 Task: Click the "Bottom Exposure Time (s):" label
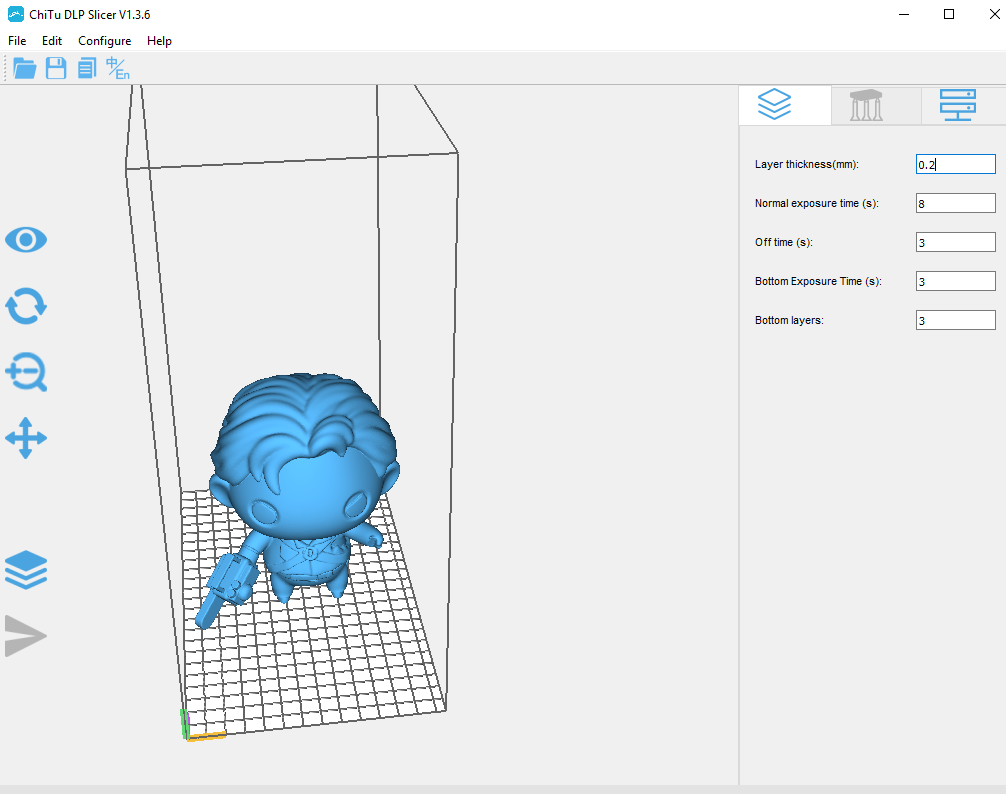818,281
